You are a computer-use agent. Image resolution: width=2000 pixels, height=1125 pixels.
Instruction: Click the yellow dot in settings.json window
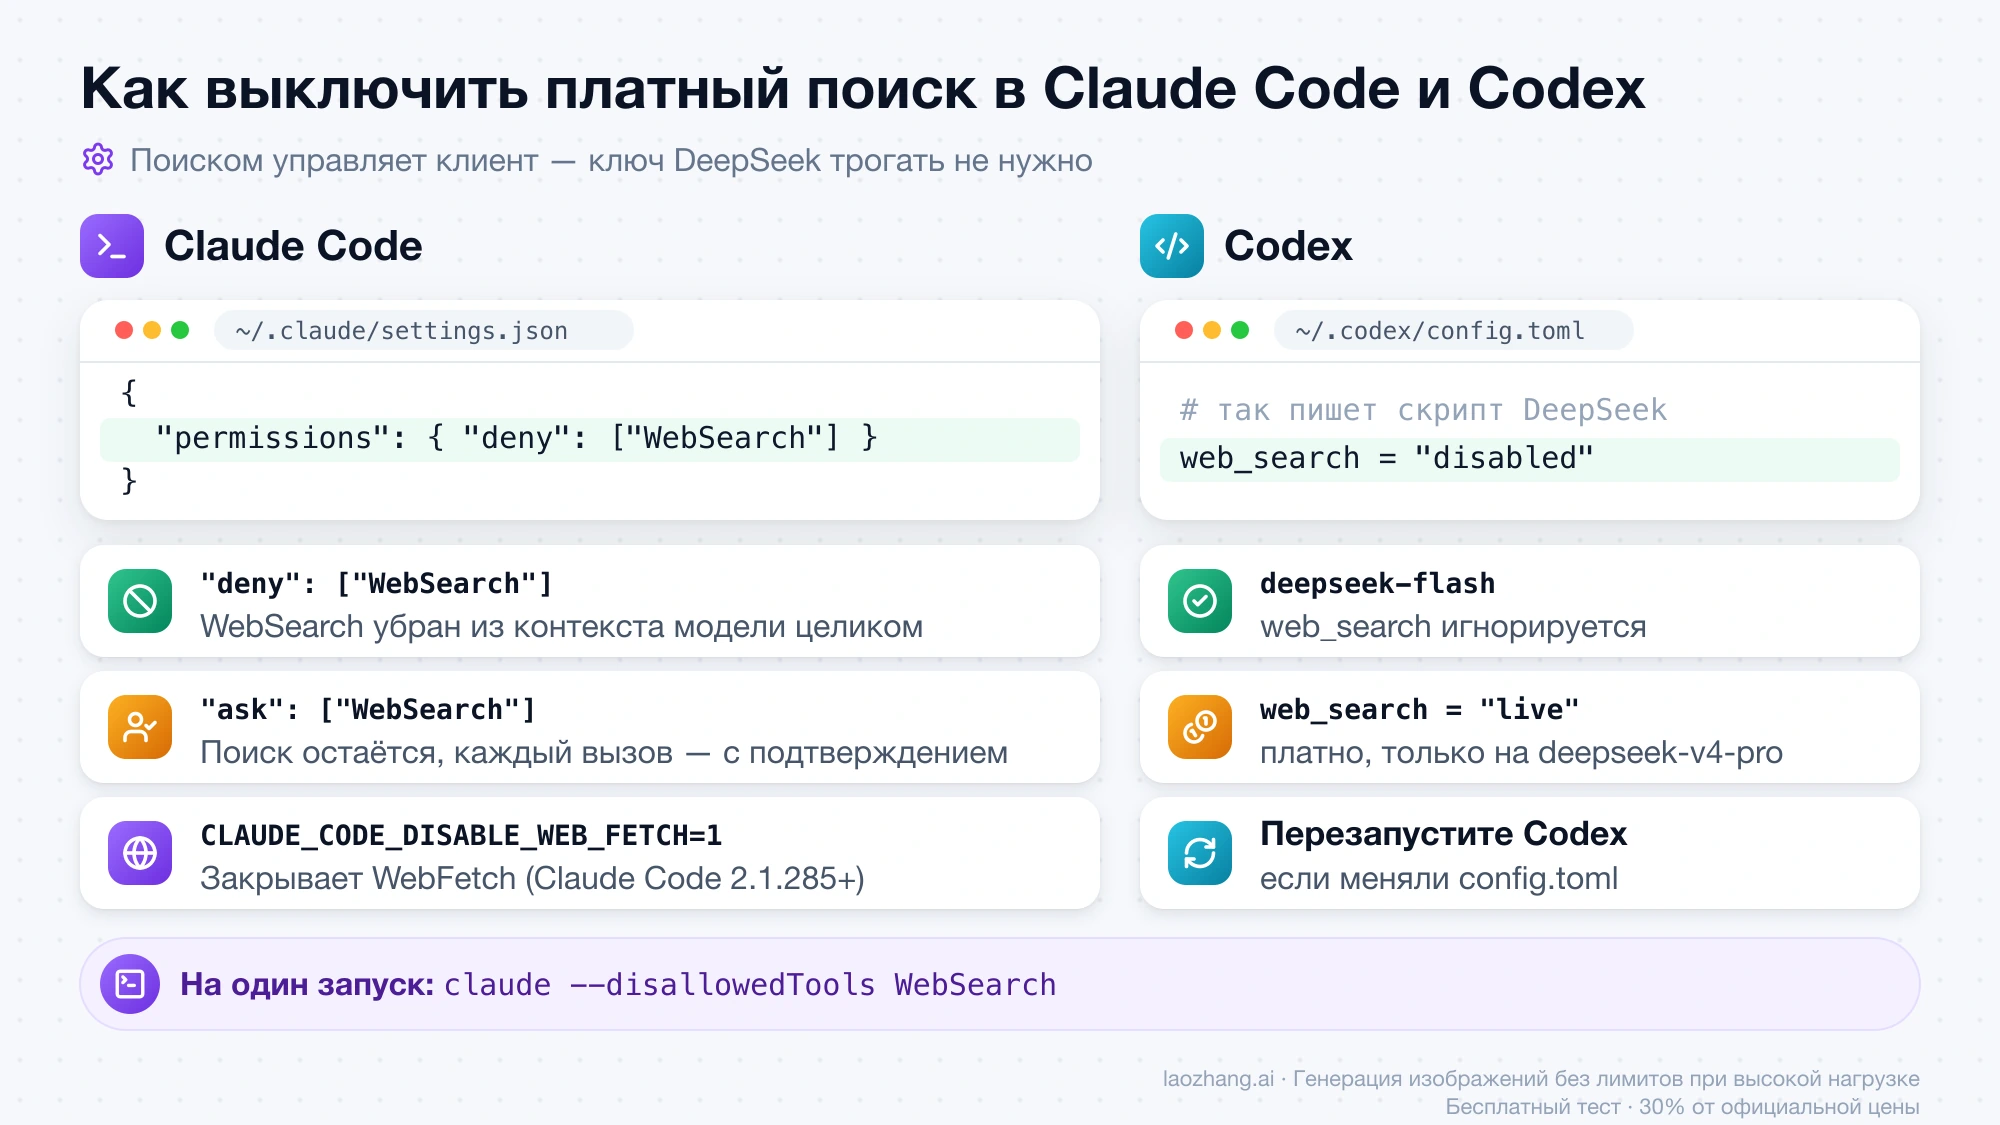[152, 330]
